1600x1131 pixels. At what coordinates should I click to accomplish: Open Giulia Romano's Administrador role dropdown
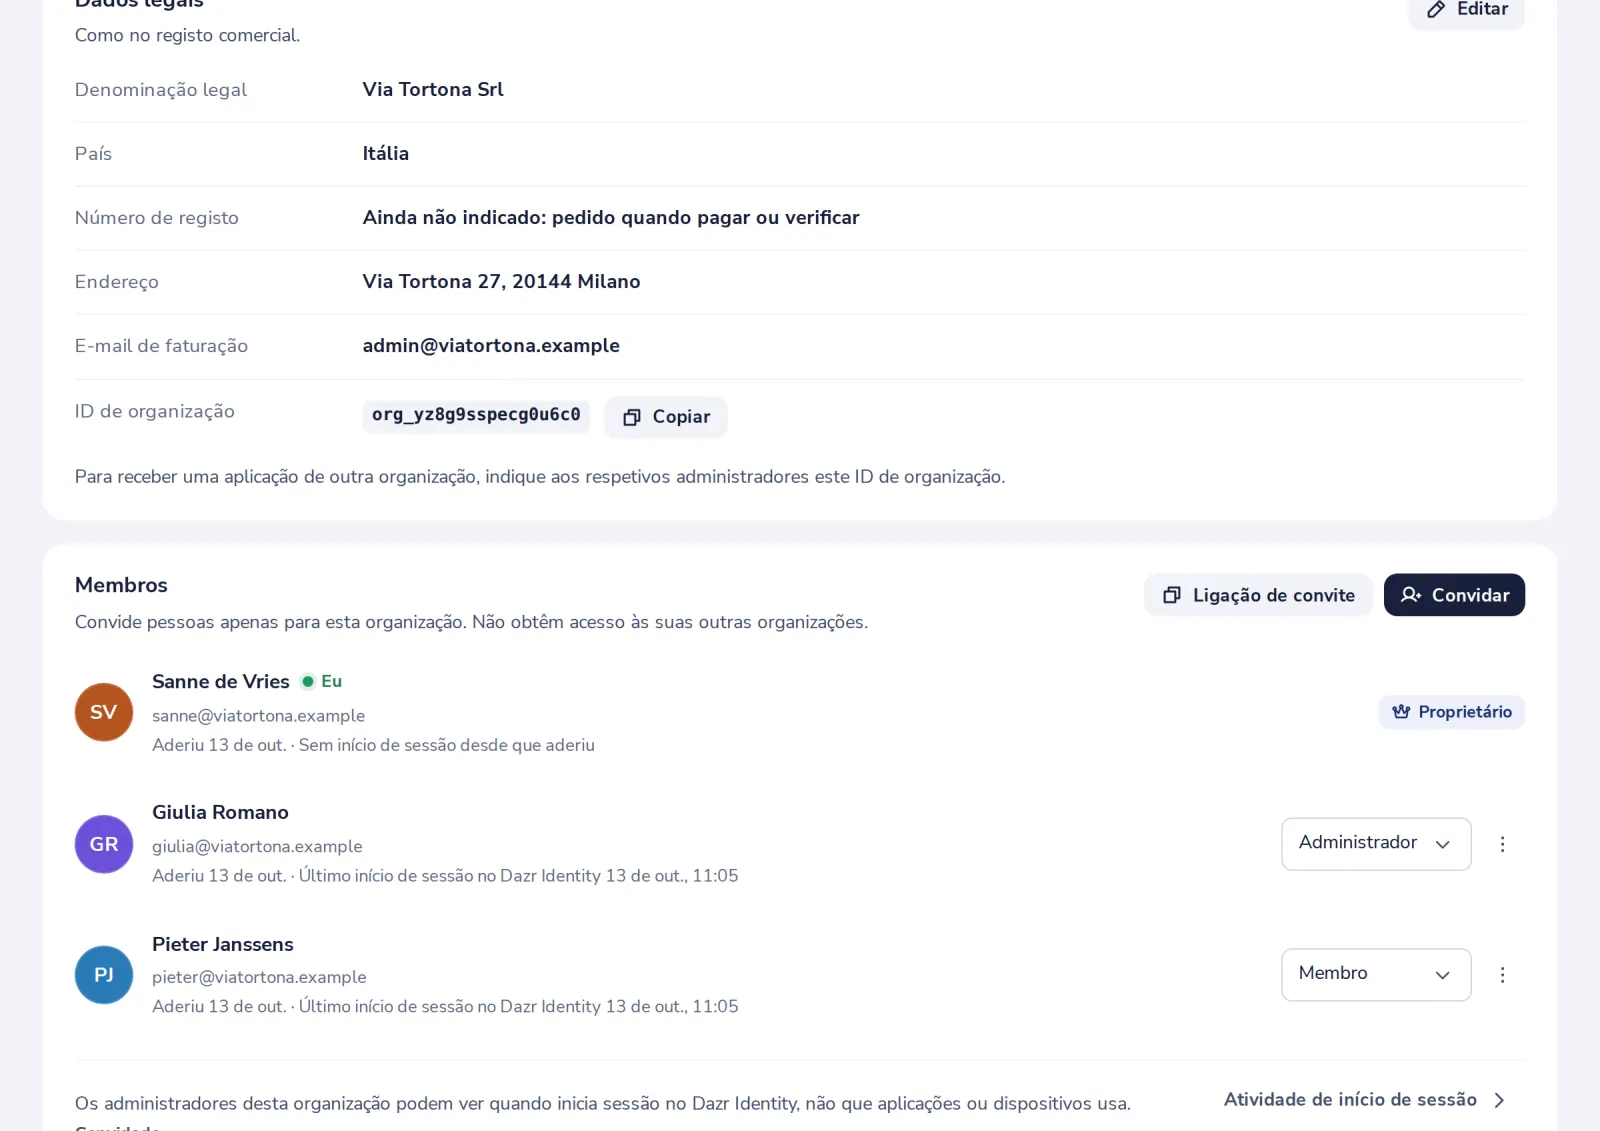(x=1376, y=844)
